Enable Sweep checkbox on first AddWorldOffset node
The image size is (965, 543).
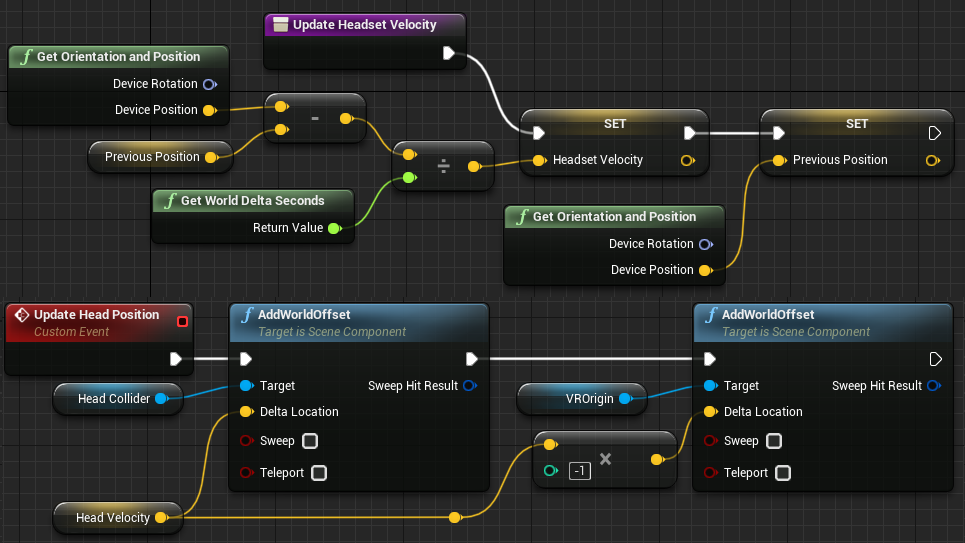tap(310, 441)
